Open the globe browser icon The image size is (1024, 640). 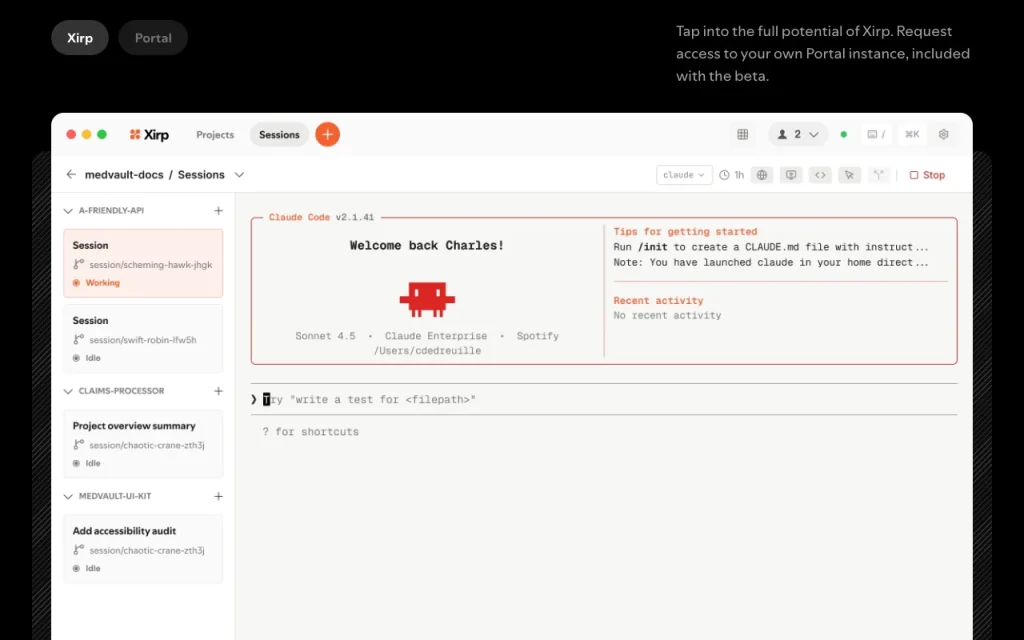click(x=762, y=175)
